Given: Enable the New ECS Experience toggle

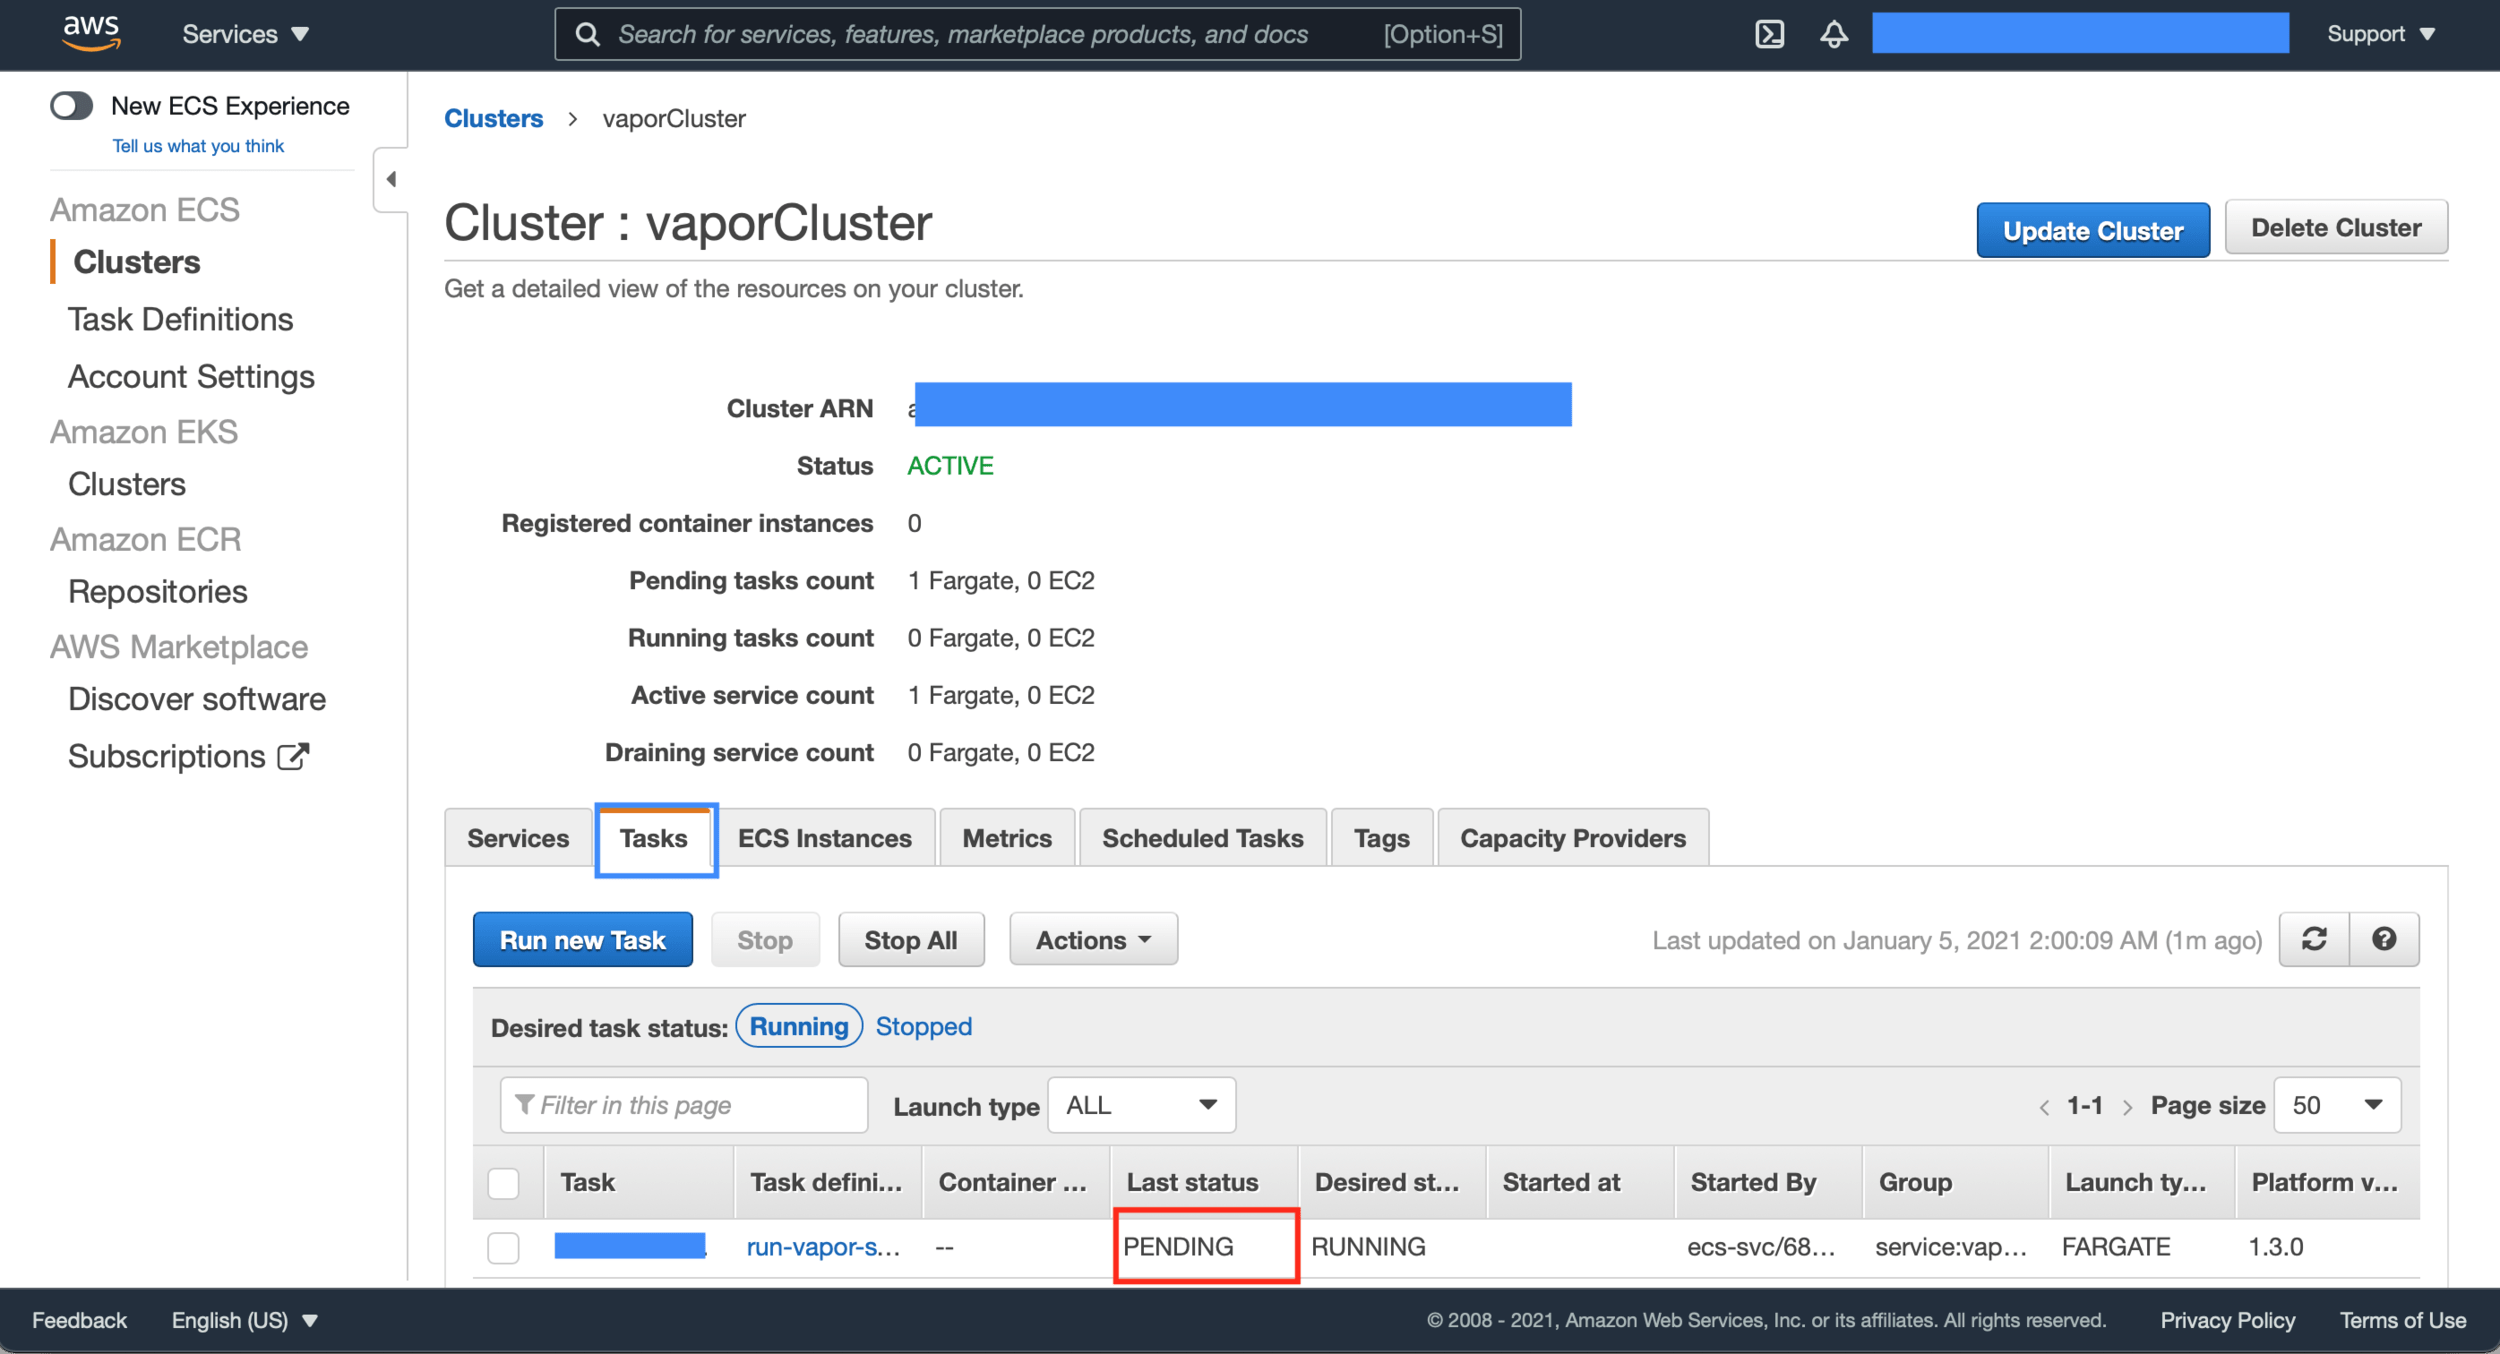Looking at the screenshot, I should [70, 105].
